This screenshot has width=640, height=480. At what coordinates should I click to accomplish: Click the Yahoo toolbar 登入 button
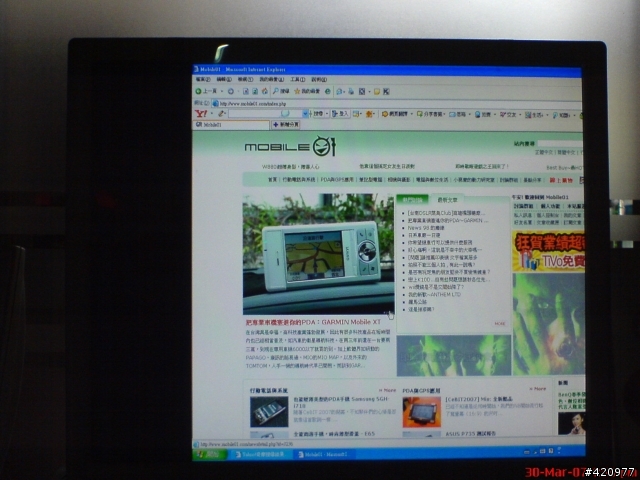click(x=340, y=114)
